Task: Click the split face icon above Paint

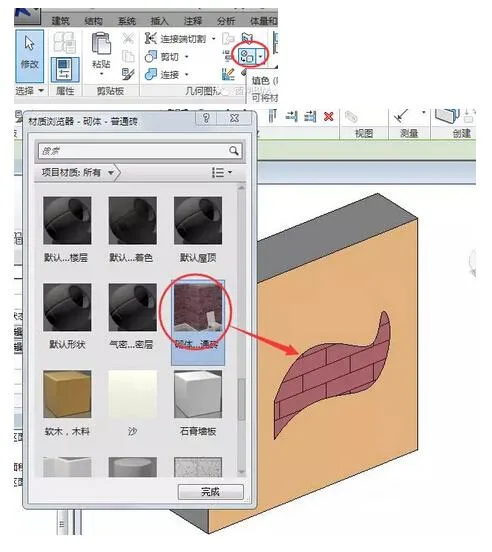Action: coord(247,38)
